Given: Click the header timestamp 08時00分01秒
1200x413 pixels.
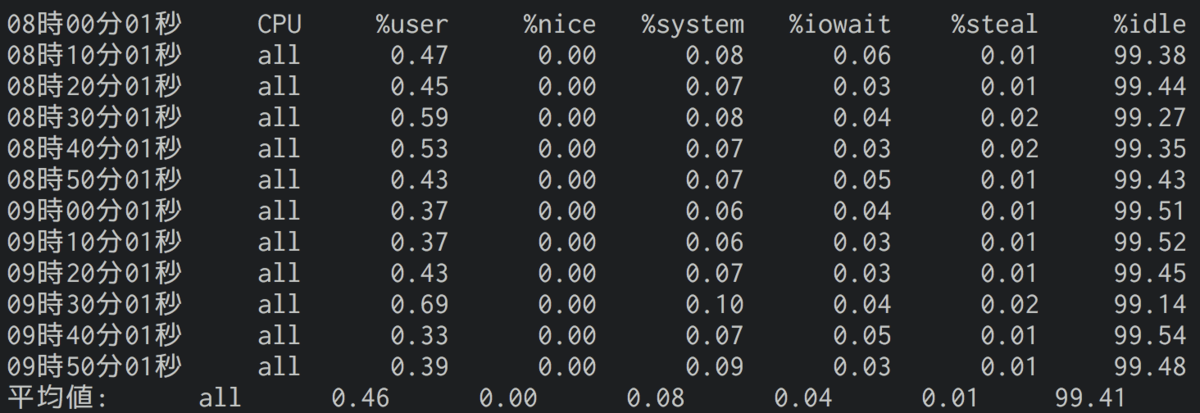Looking at the screenshot, I should [94, 25].
